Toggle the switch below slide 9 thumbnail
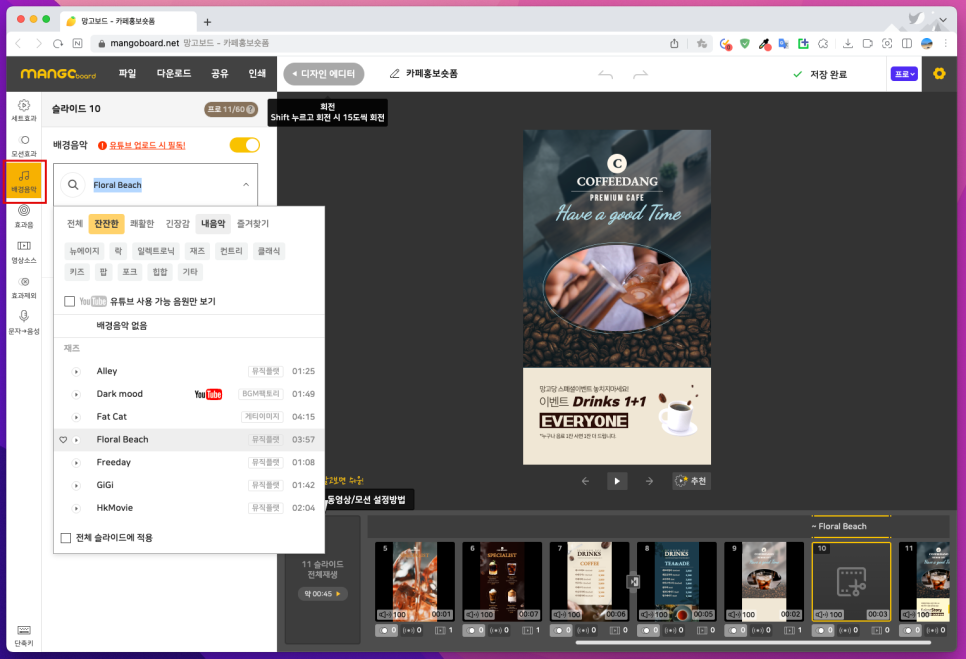Image resolution: width=966 pixels, height=659 pixels. 736,630
